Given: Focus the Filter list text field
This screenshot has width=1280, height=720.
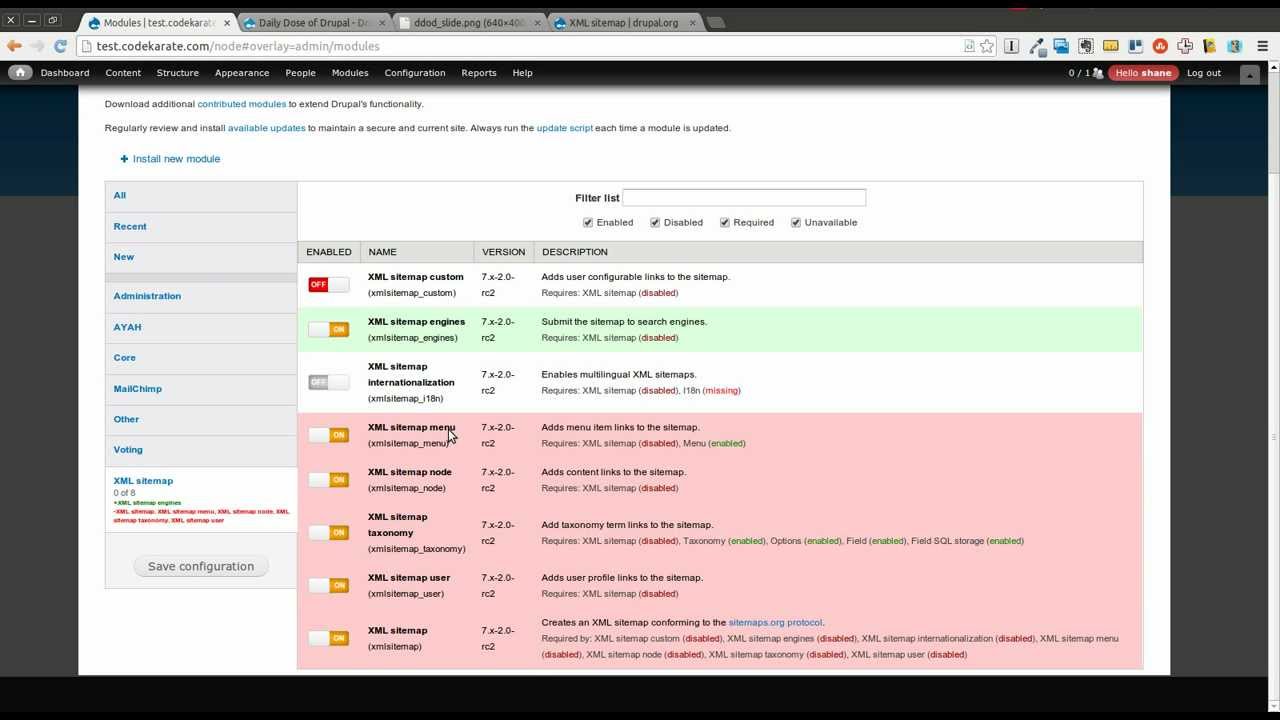Looking at the screenshot, I should [x=744, y=198].
